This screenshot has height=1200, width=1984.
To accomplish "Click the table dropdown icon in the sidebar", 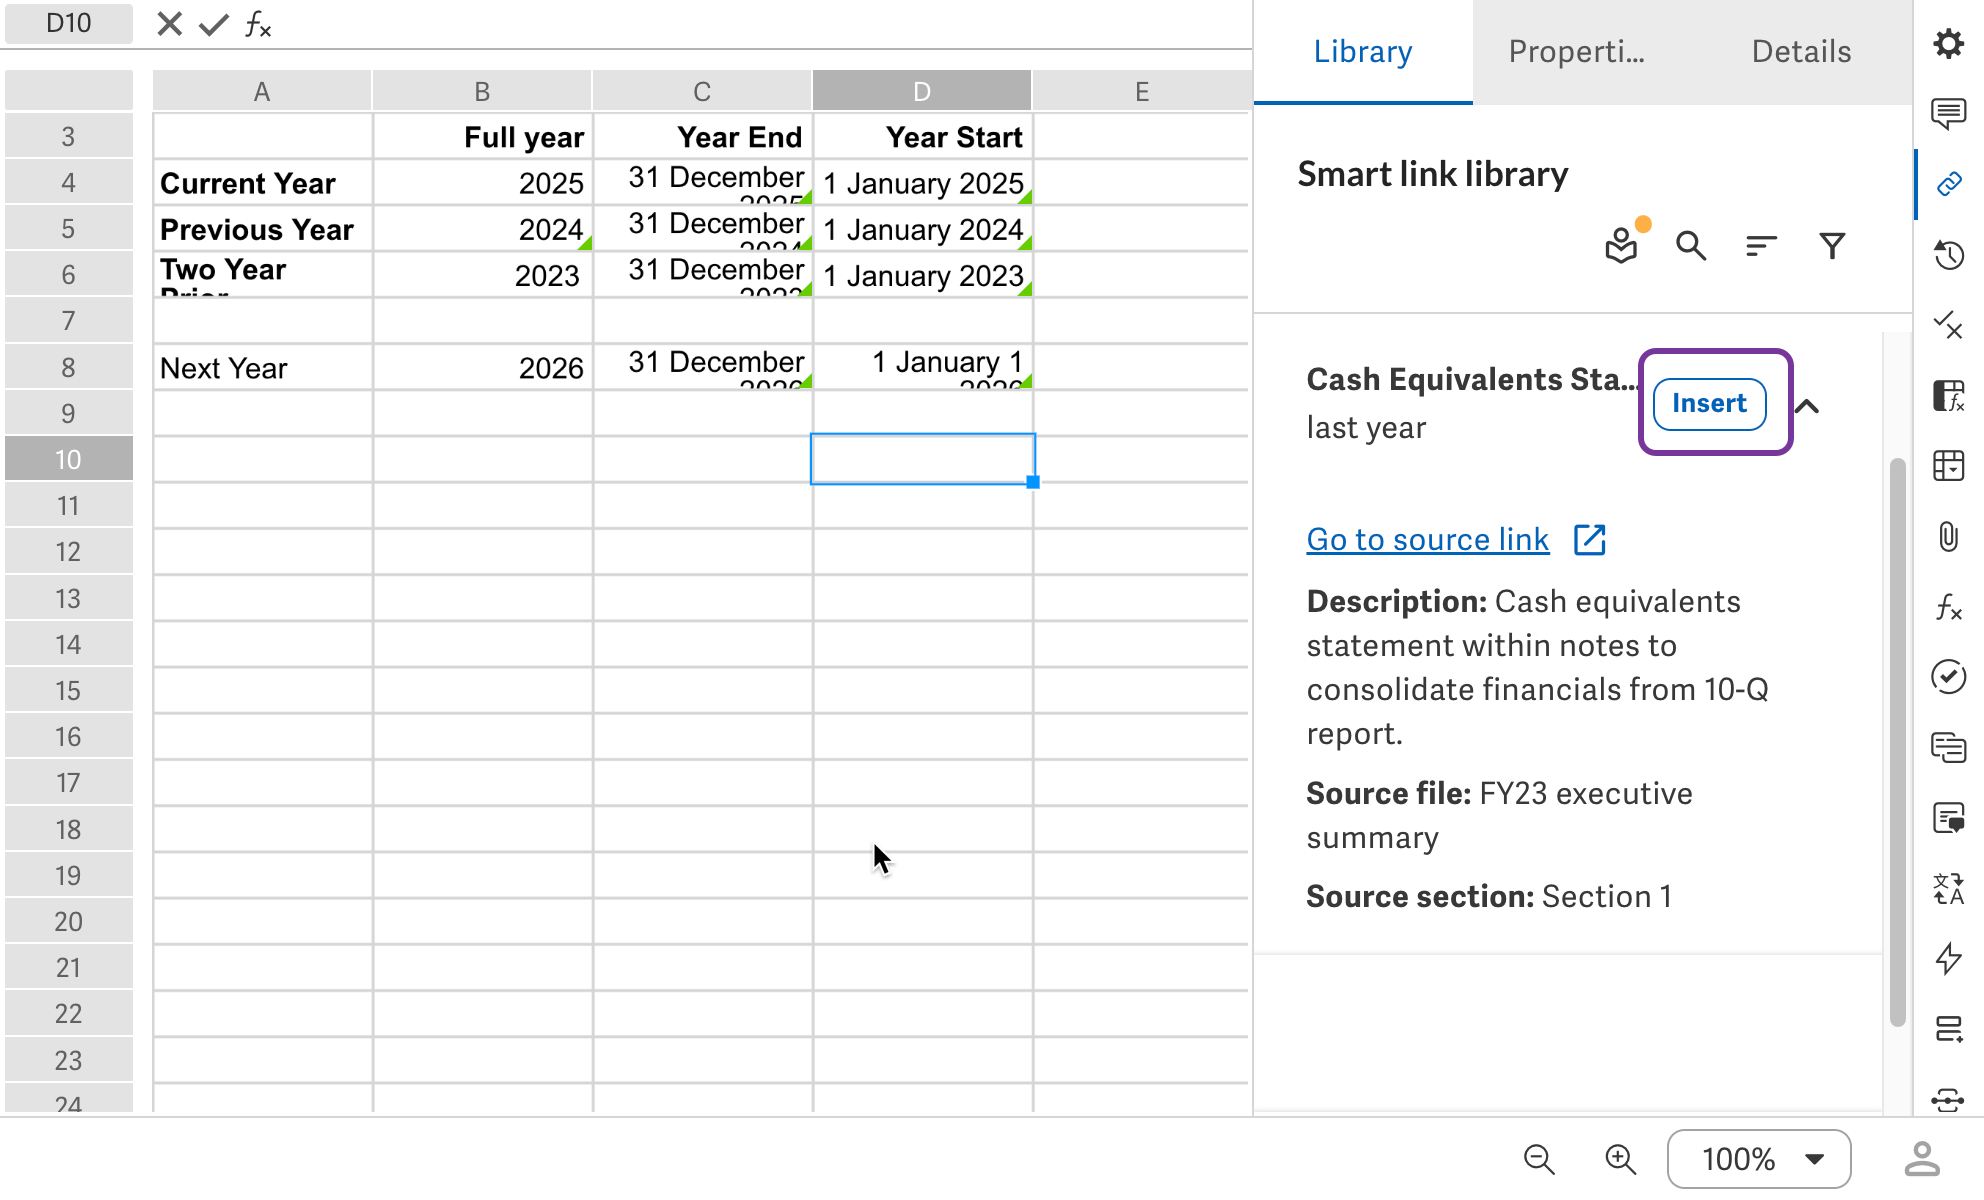I will pos(1948,465).
